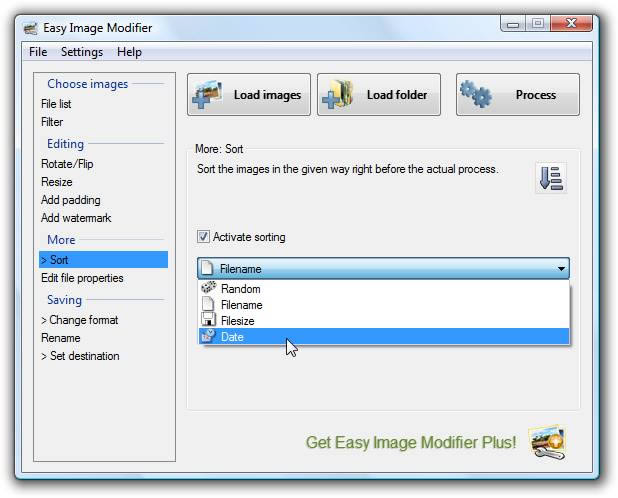This screenshot has width=618, height=498.
Task: Click the Load folder icon
Action: (x=337, y=95)
